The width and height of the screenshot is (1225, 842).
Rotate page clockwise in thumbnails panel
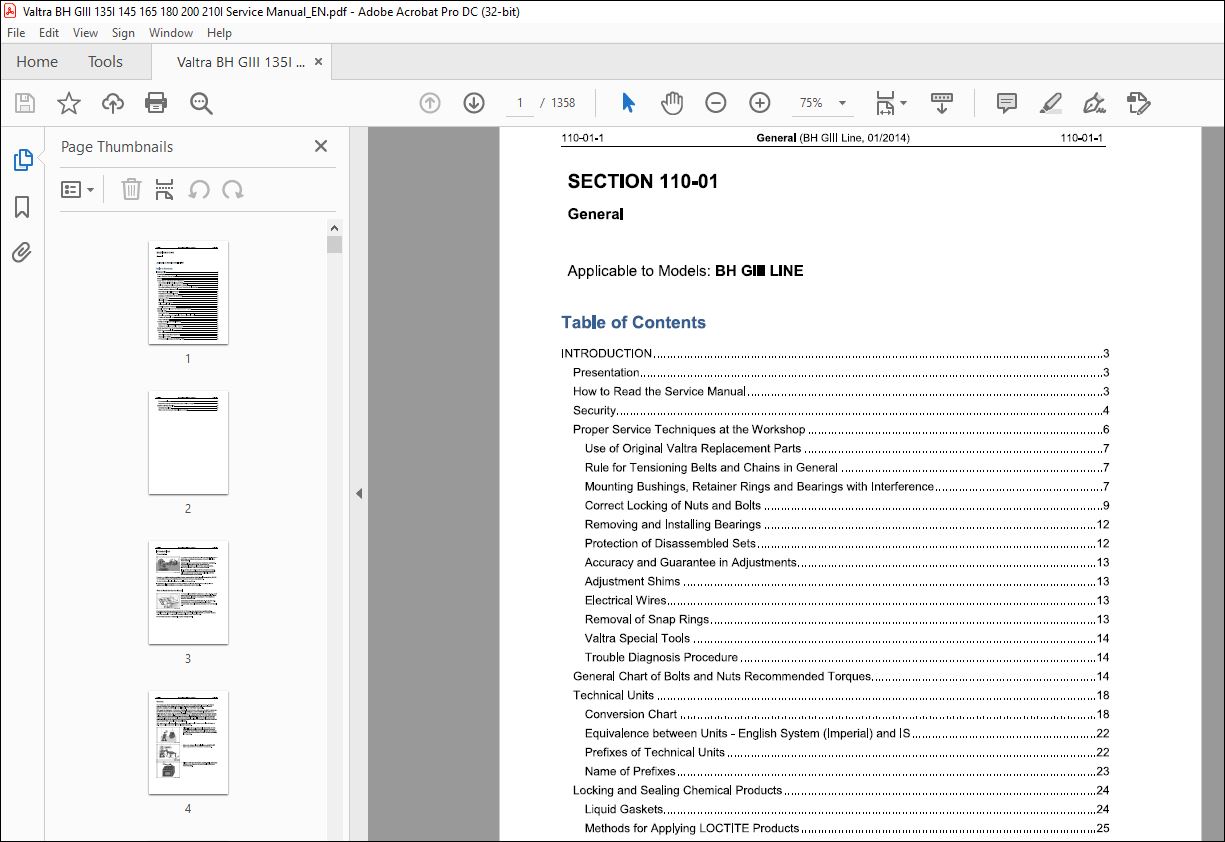233,189
